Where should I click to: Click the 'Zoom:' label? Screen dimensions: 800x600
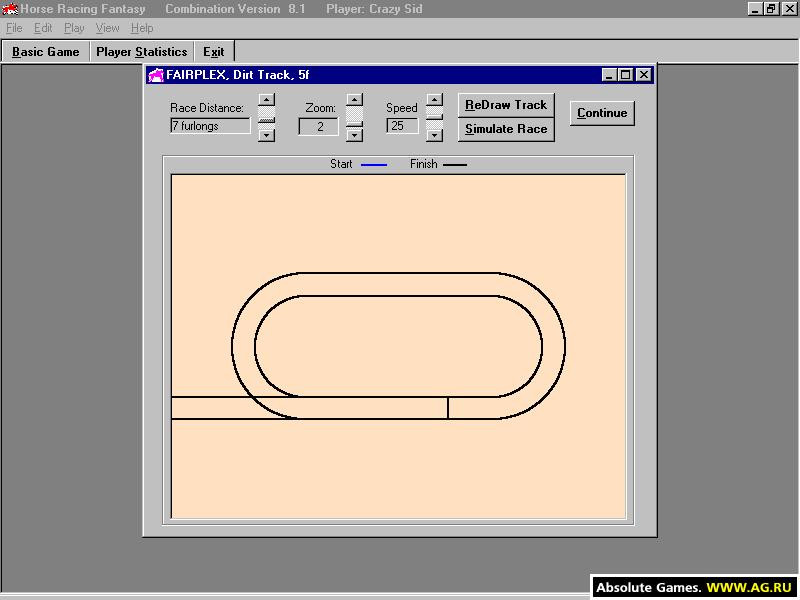(320, 108)
